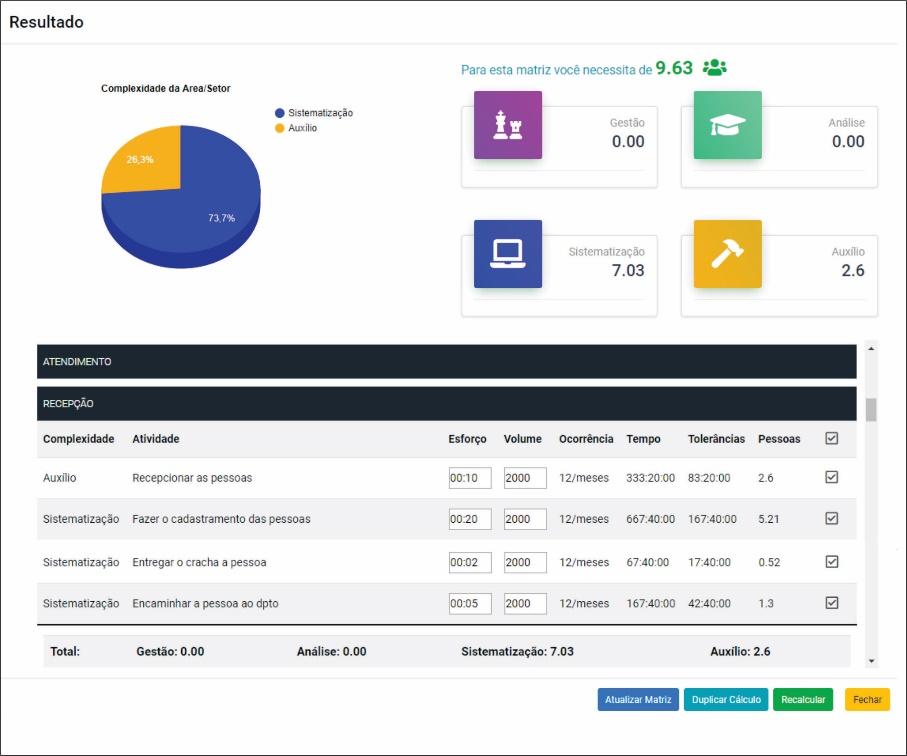907x756 pixels.
Task: Click the Sistematização 7.03 card value
Action: point(628,270)
